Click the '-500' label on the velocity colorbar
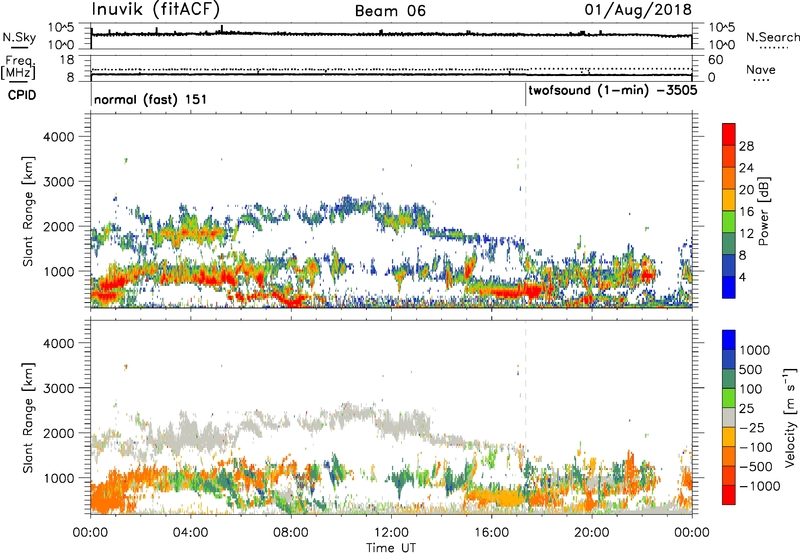The height and width of the screenshot is (554, 800). (x=756, y=466)
